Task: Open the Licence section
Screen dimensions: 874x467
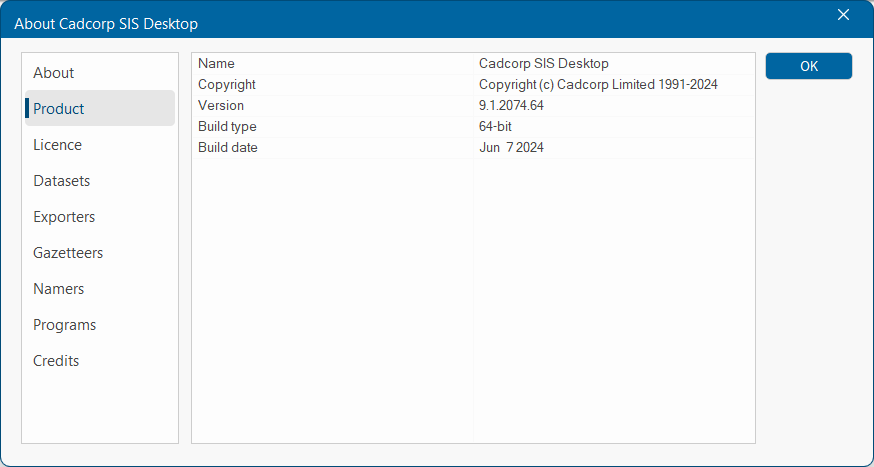Action: pyautogui.click(x=58, y=145)
